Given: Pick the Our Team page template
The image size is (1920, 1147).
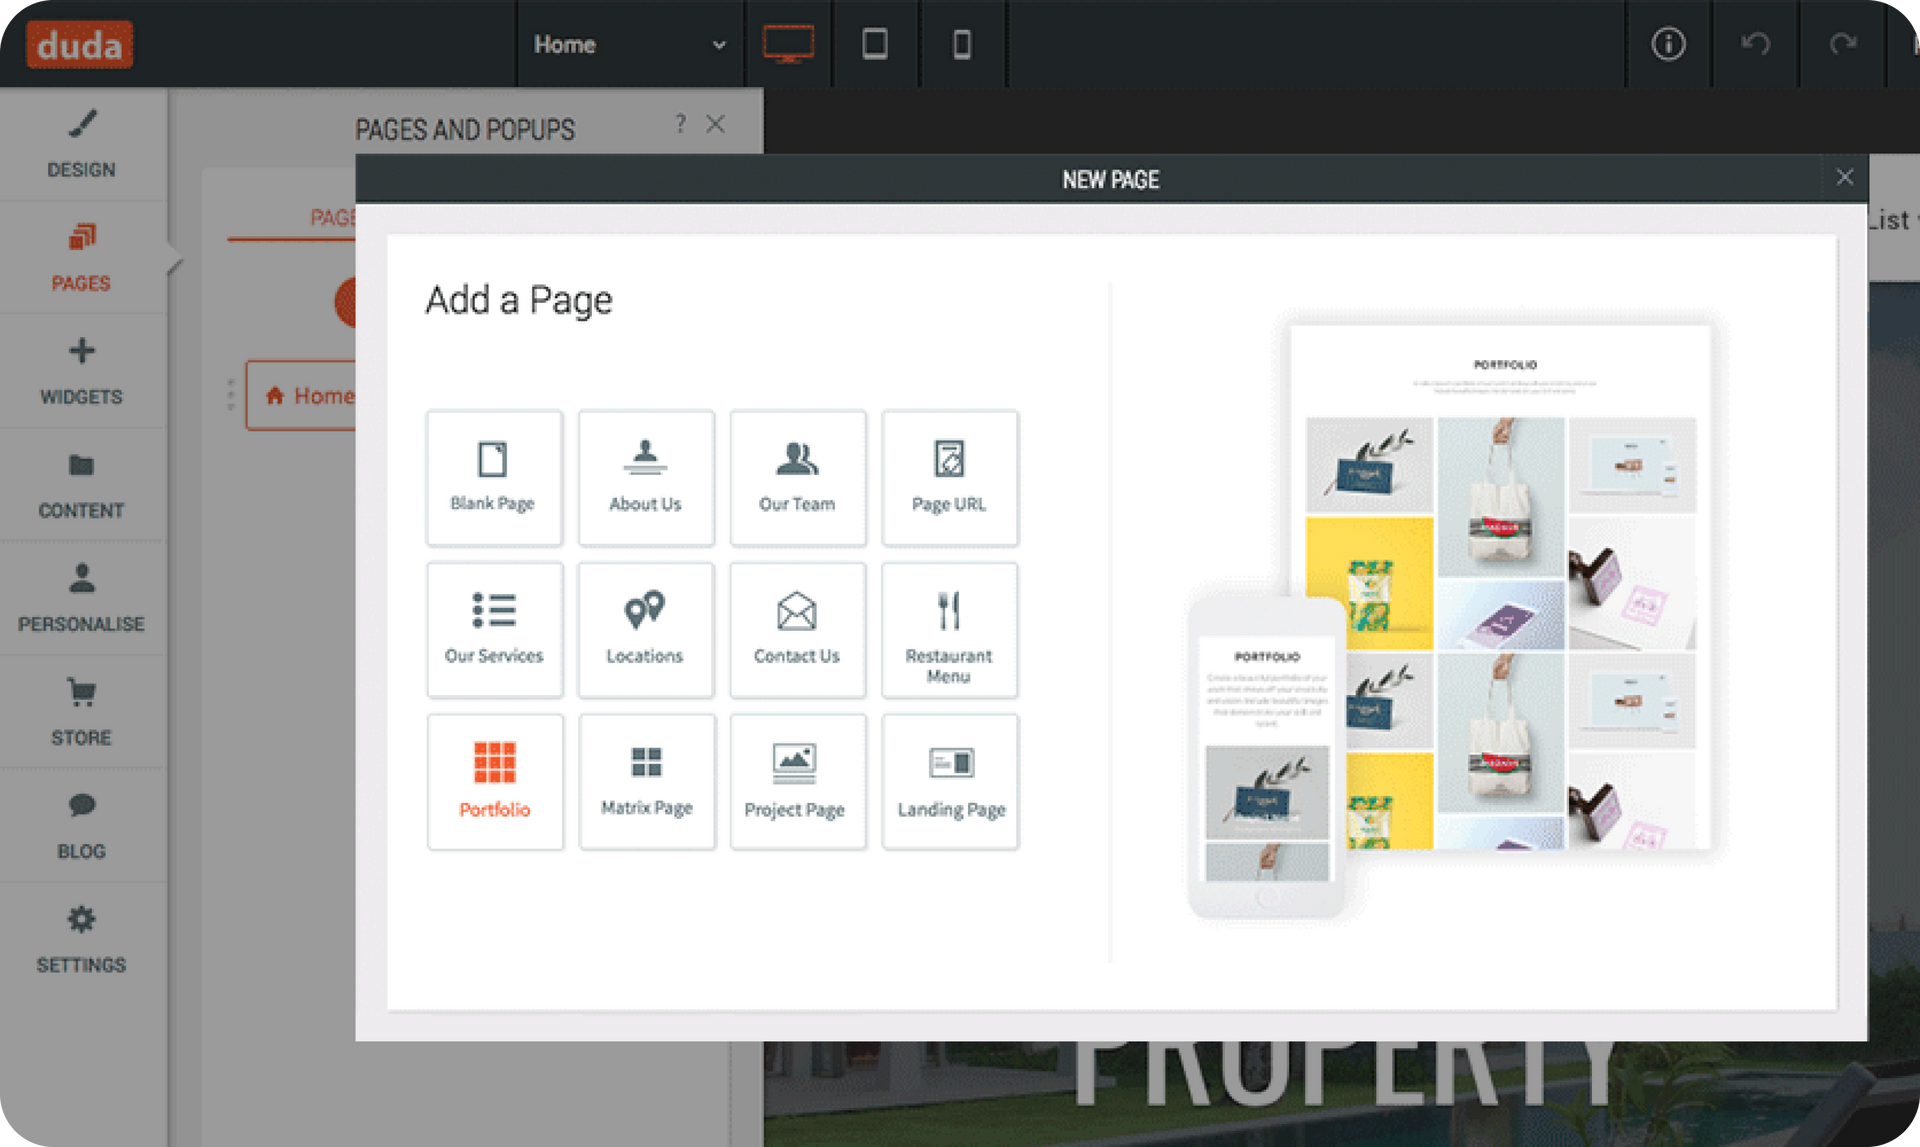Looking at the screenshot, I should click(798, 478).
